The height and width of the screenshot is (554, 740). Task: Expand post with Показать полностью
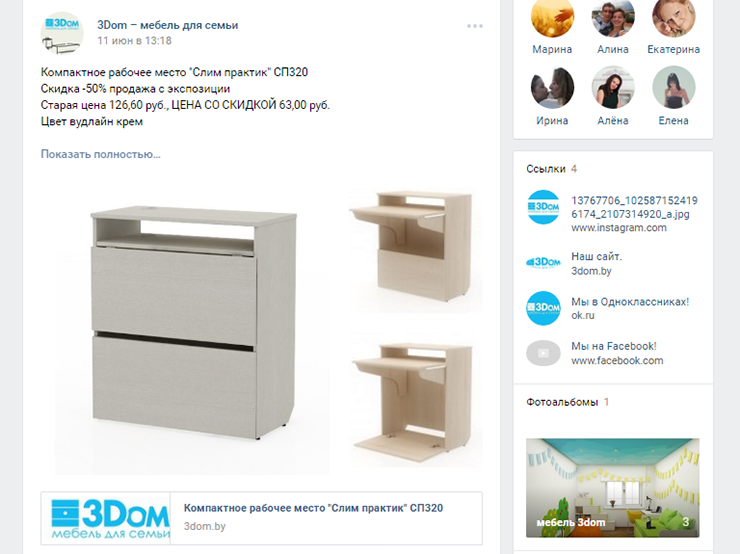tap(101, 154)
